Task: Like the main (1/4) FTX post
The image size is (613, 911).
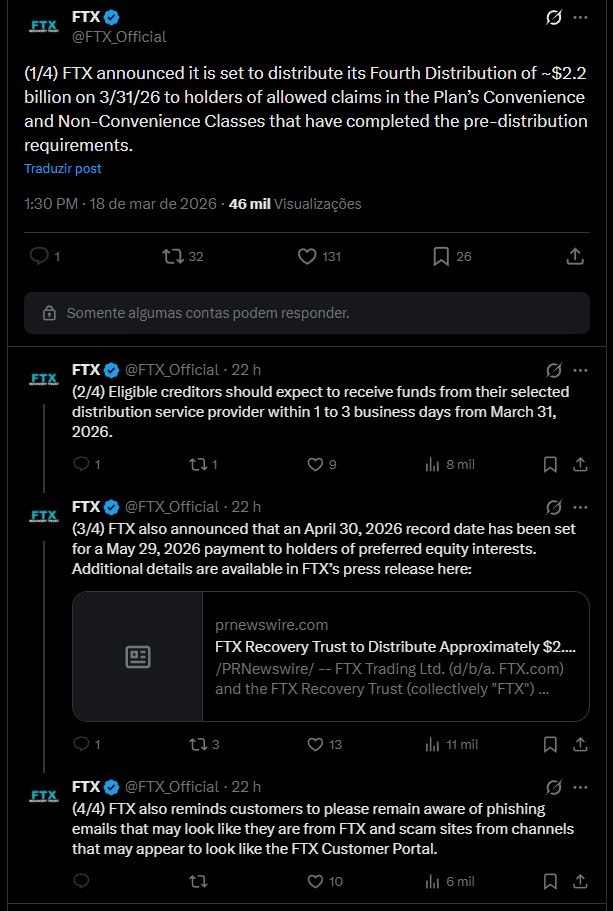Action: click(x=308, y=256)
